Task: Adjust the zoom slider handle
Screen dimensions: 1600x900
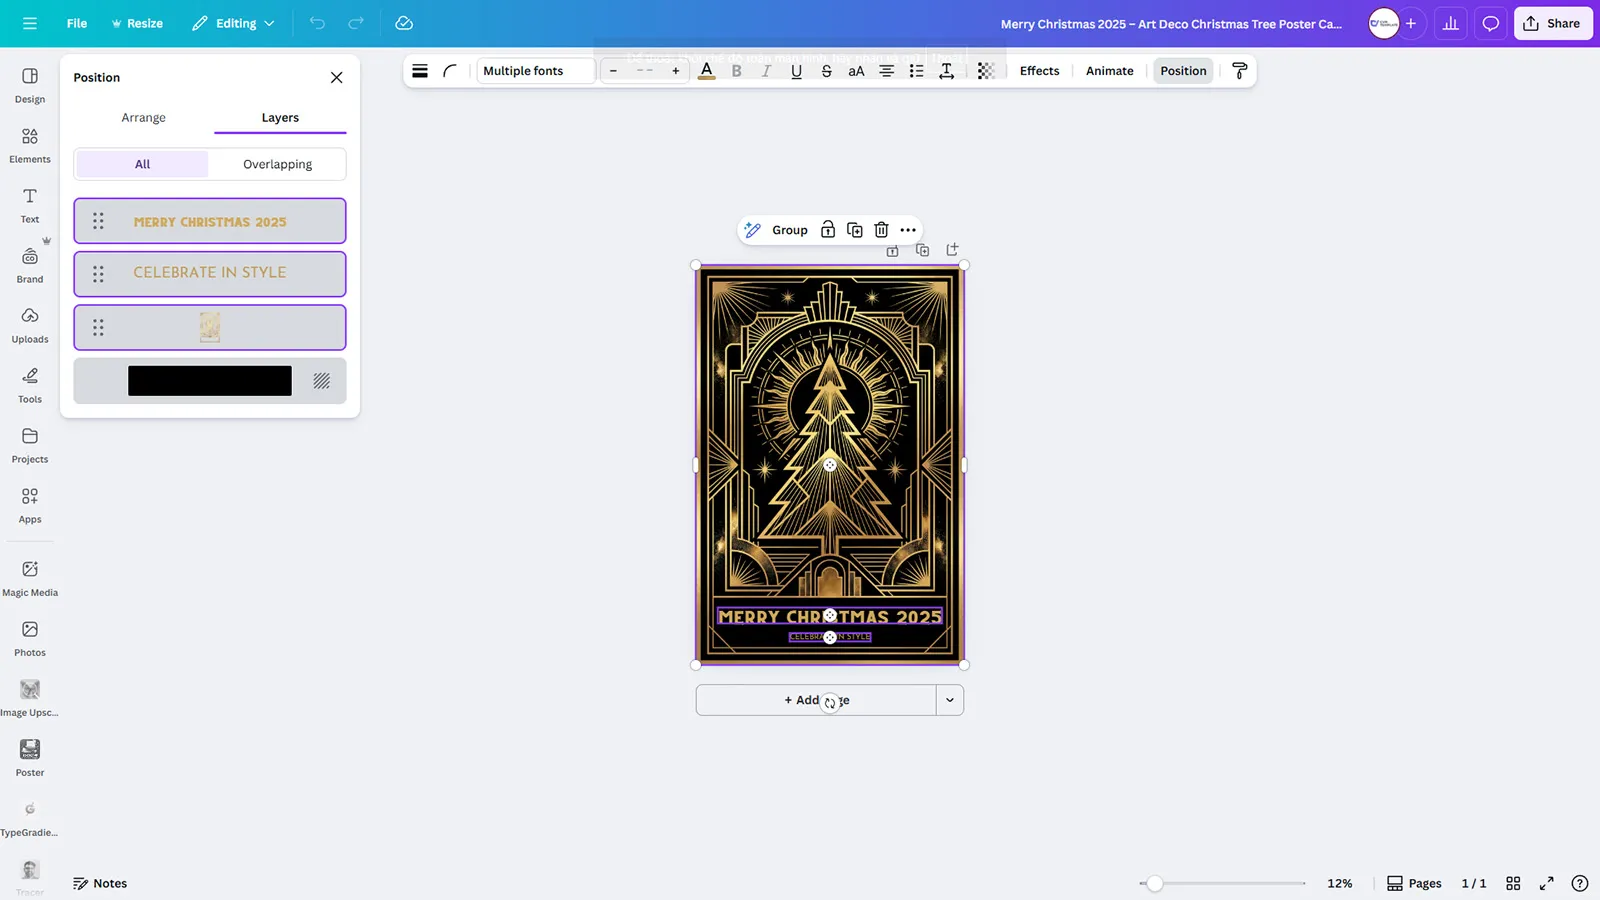Action: pos(1155,883)
